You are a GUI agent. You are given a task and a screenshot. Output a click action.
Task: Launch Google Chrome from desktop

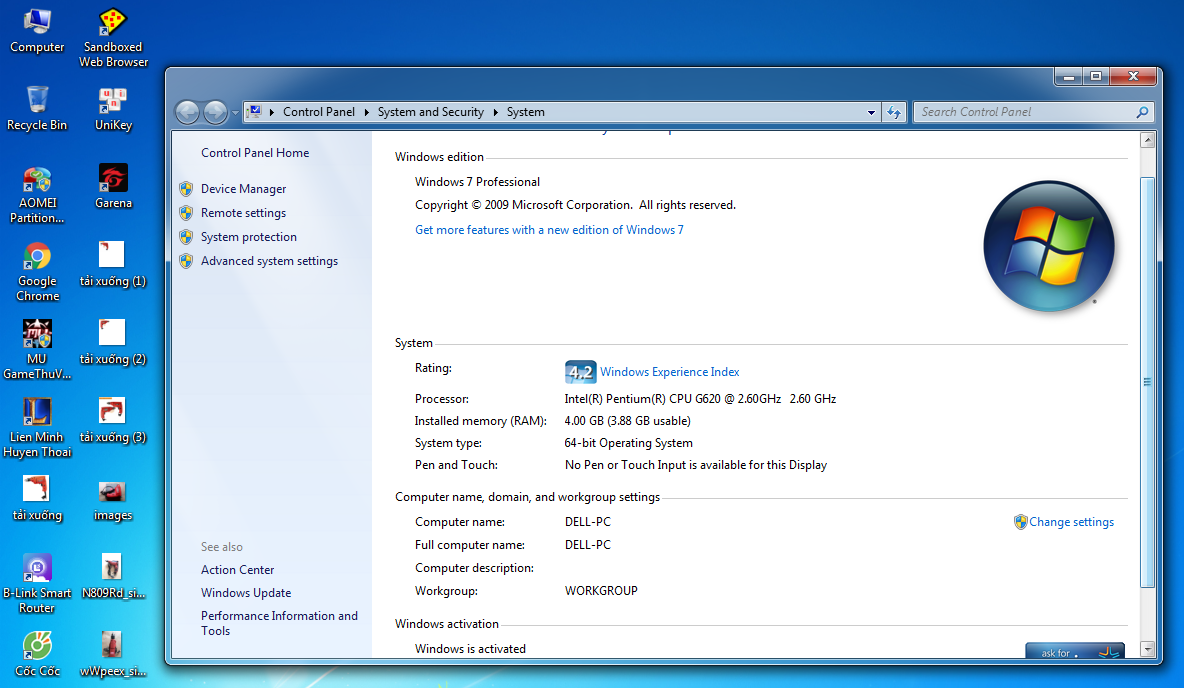[37, 273]
